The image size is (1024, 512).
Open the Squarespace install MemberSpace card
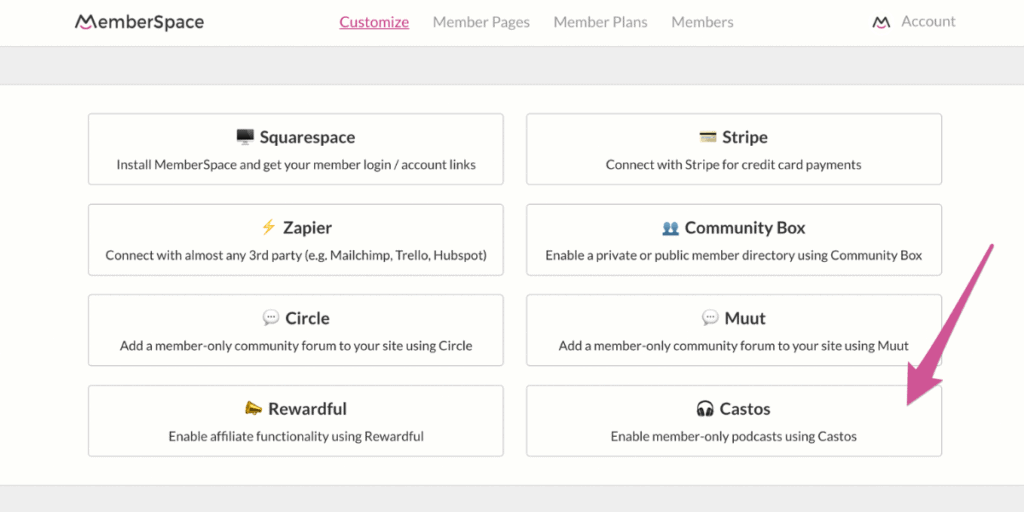[296, 149]
